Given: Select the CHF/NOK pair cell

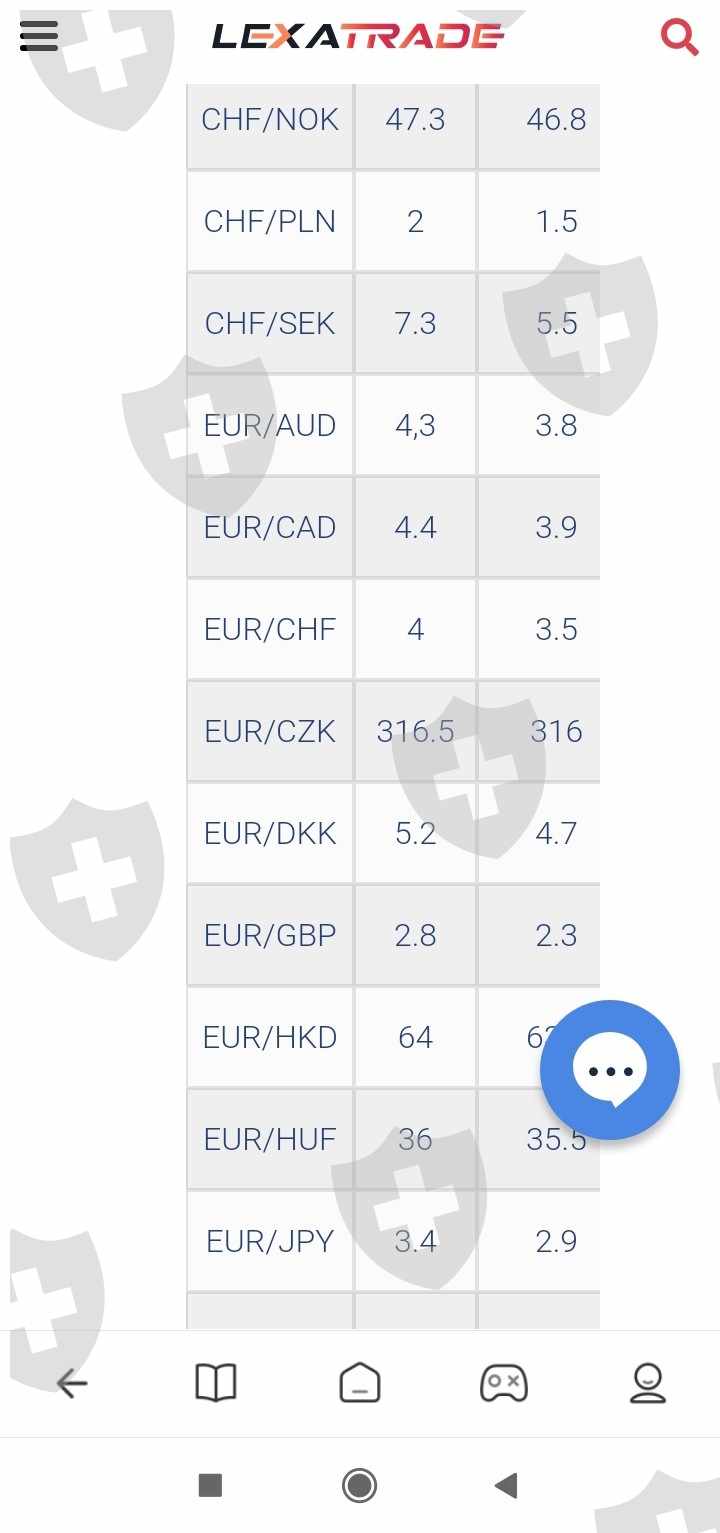Looking at the screenshot, I should coord(270,120).
